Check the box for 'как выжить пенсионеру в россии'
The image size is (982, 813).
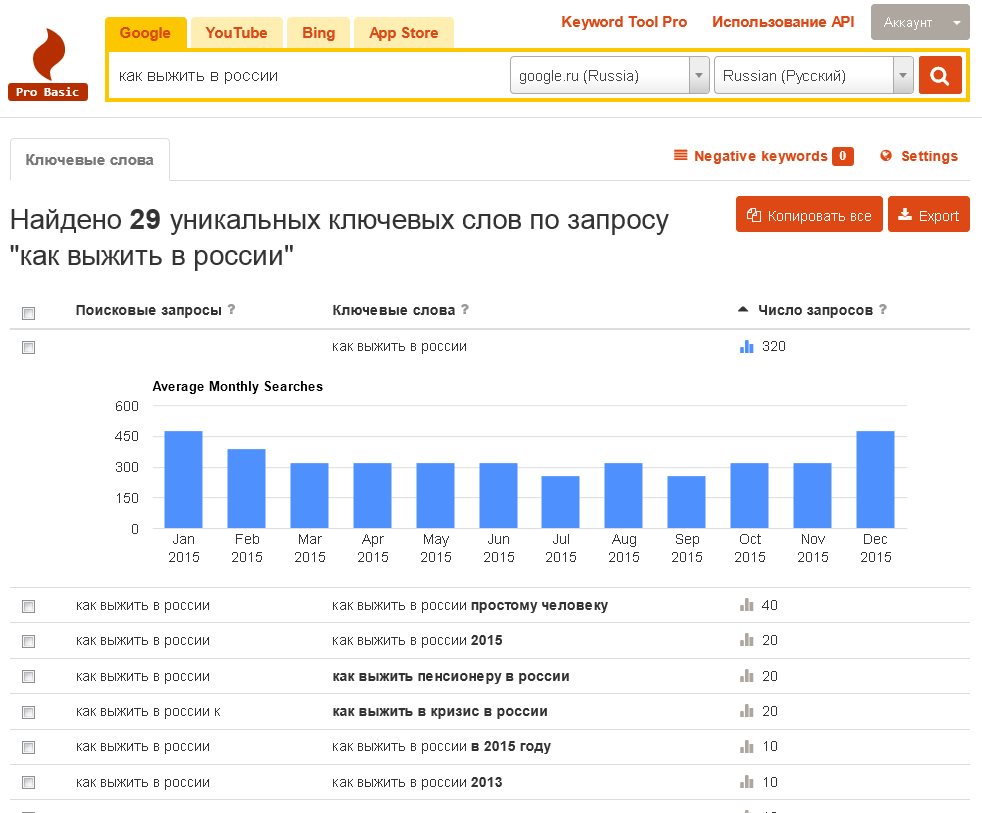(x=28, y=676)
